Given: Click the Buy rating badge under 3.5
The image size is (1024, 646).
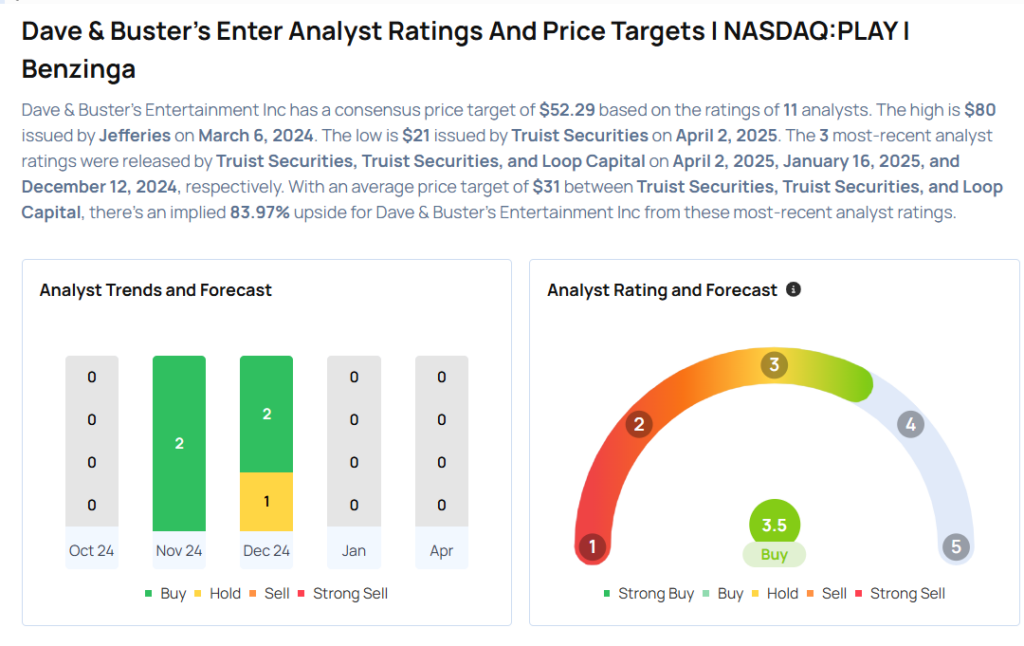Looking at the screenshot, I should coord(774,555).
